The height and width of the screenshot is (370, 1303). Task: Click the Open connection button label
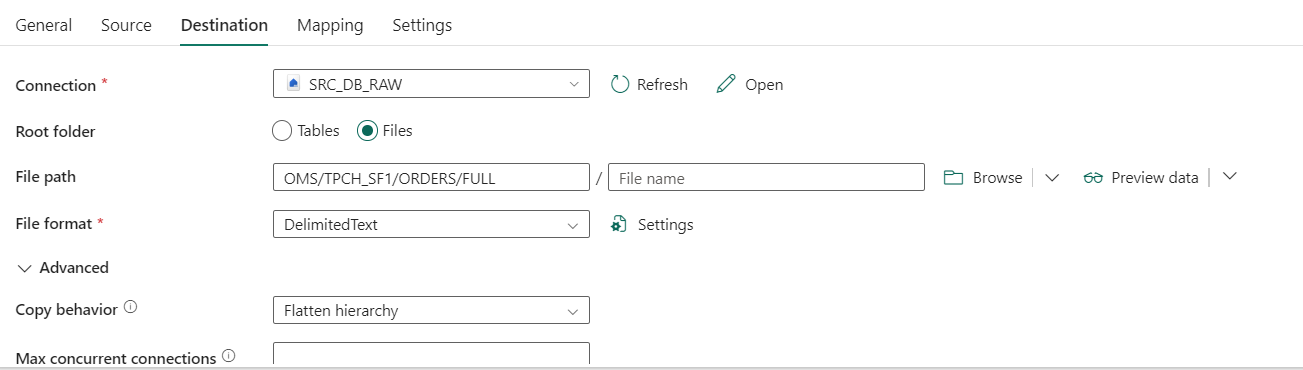click(764, 85)
